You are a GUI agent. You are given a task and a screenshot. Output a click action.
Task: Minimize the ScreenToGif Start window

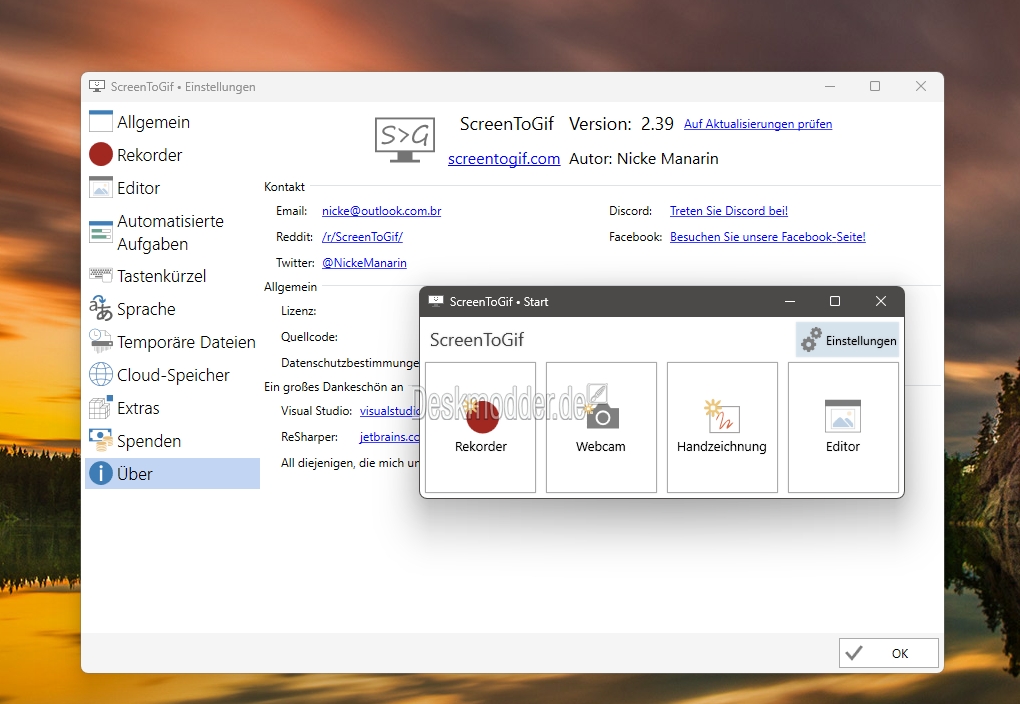click(x=790, y=301)
